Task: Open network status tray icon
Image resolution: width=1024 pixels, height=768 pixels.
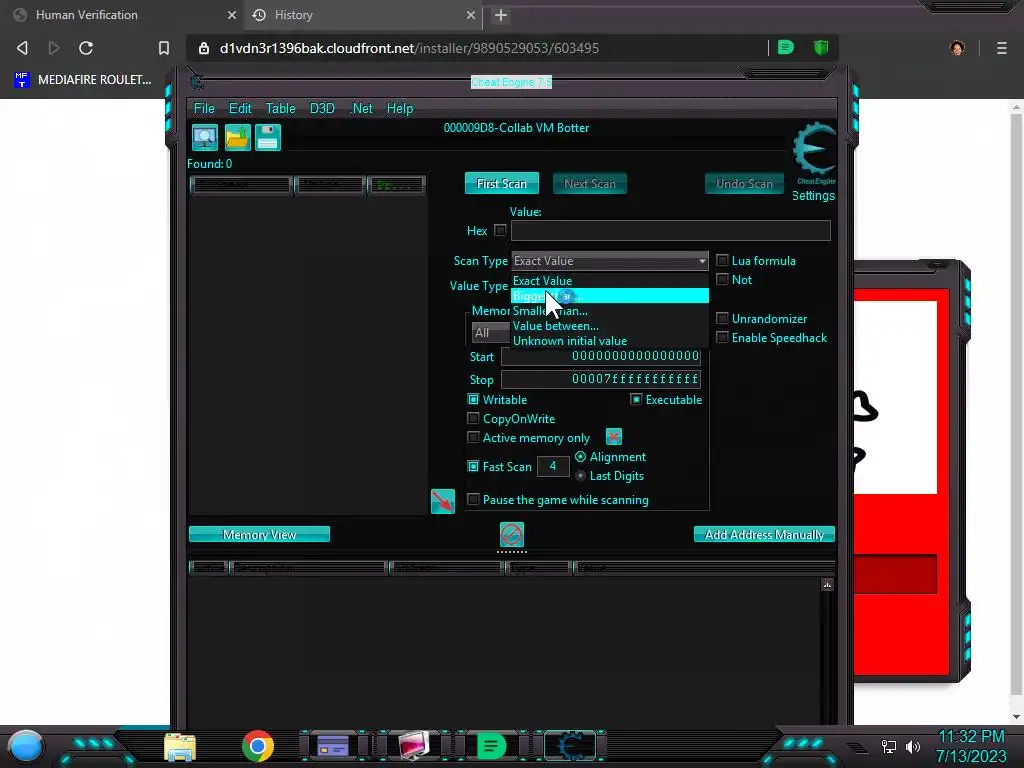Action: [889, 746]
